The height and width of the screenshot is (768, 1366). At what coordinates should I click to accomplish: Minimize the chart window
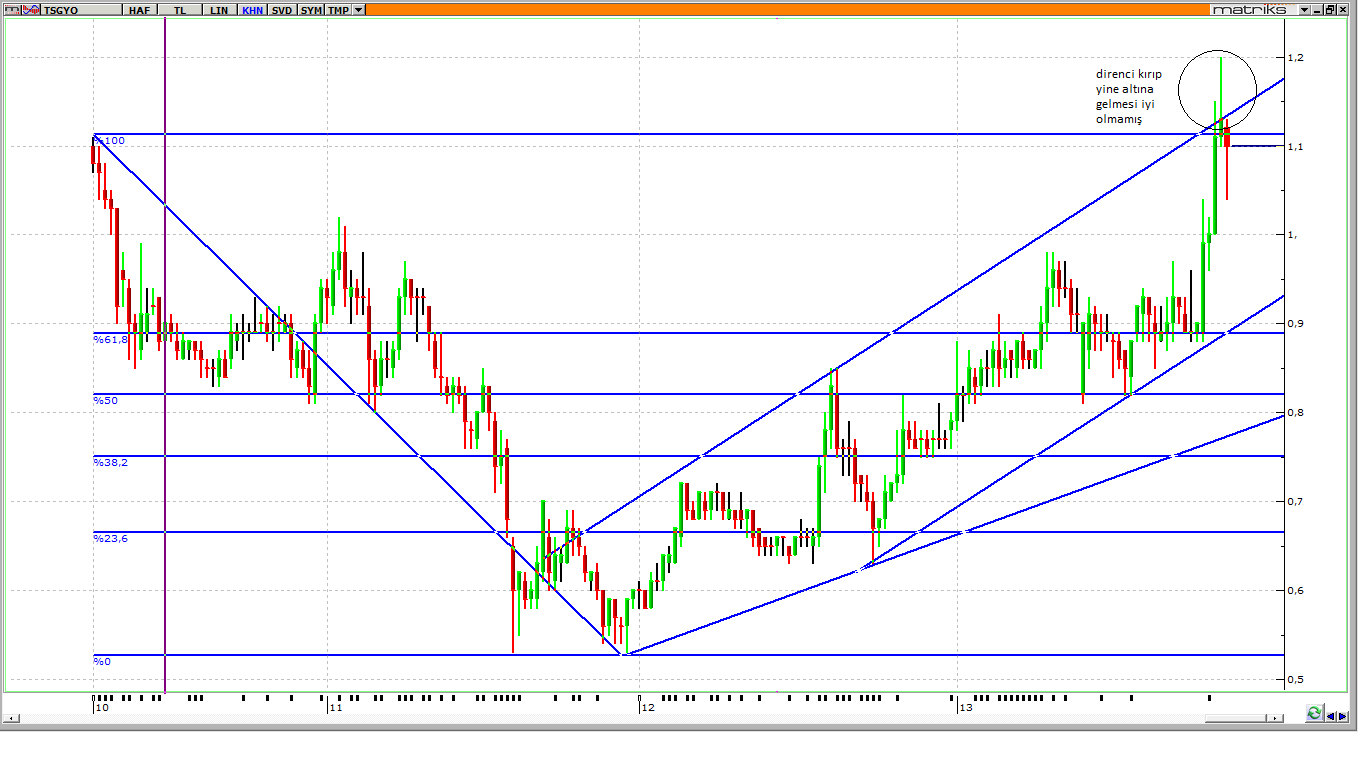point(1318,9)
